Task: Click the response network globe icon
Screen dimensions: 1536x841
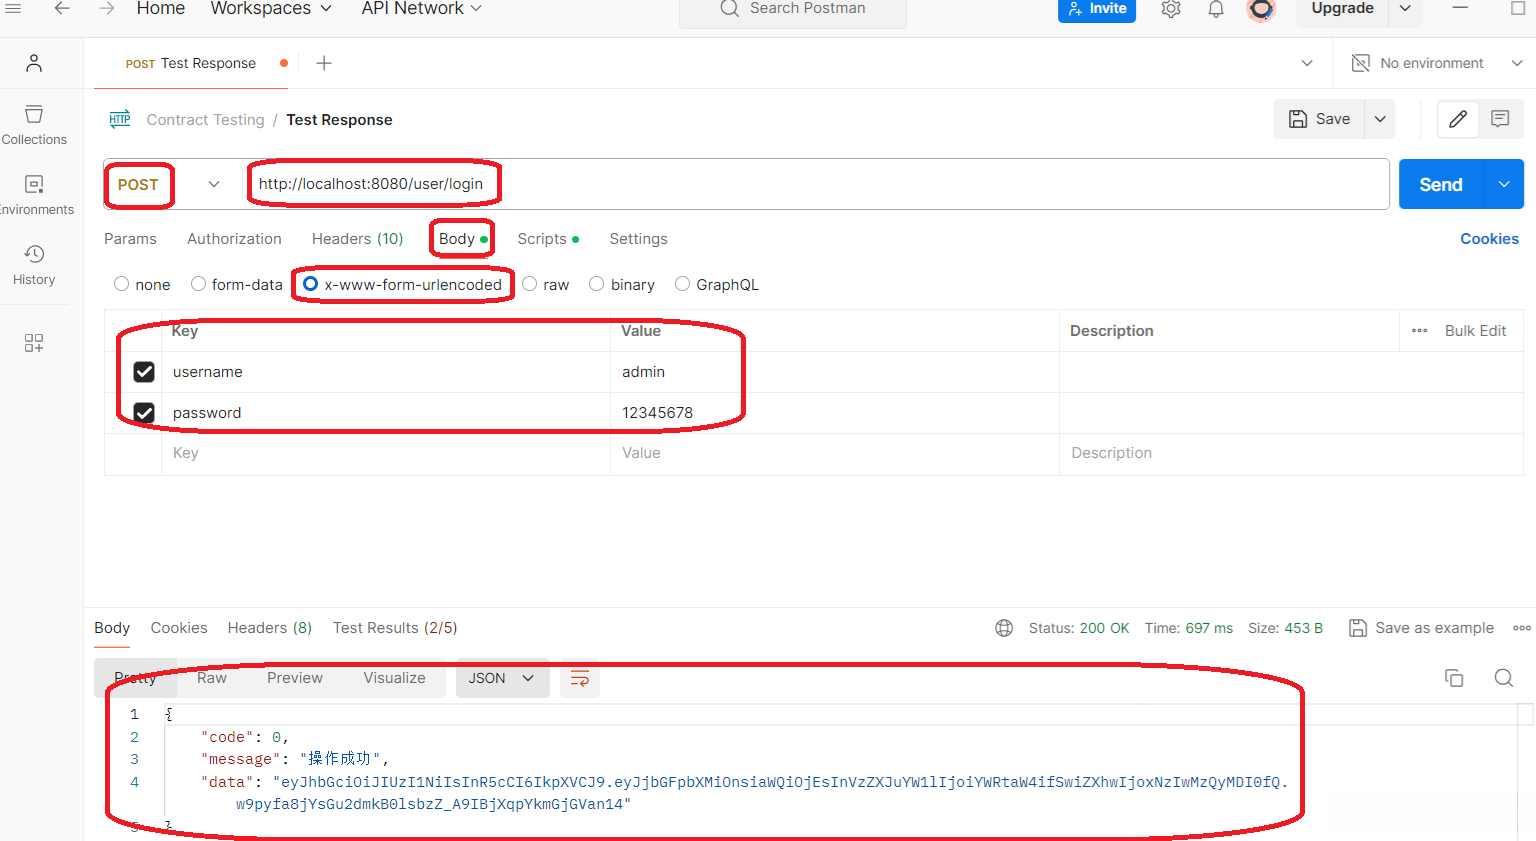Action: [x=1004, y=628]
